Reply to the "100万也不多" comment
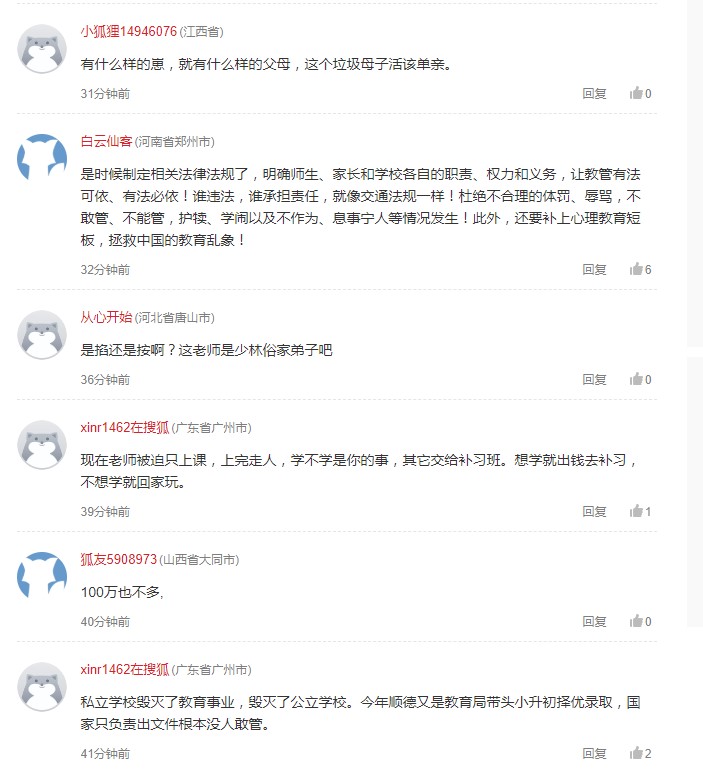Image resolution: width=703 pixels, height=770 pixels. tap(594, 622)
